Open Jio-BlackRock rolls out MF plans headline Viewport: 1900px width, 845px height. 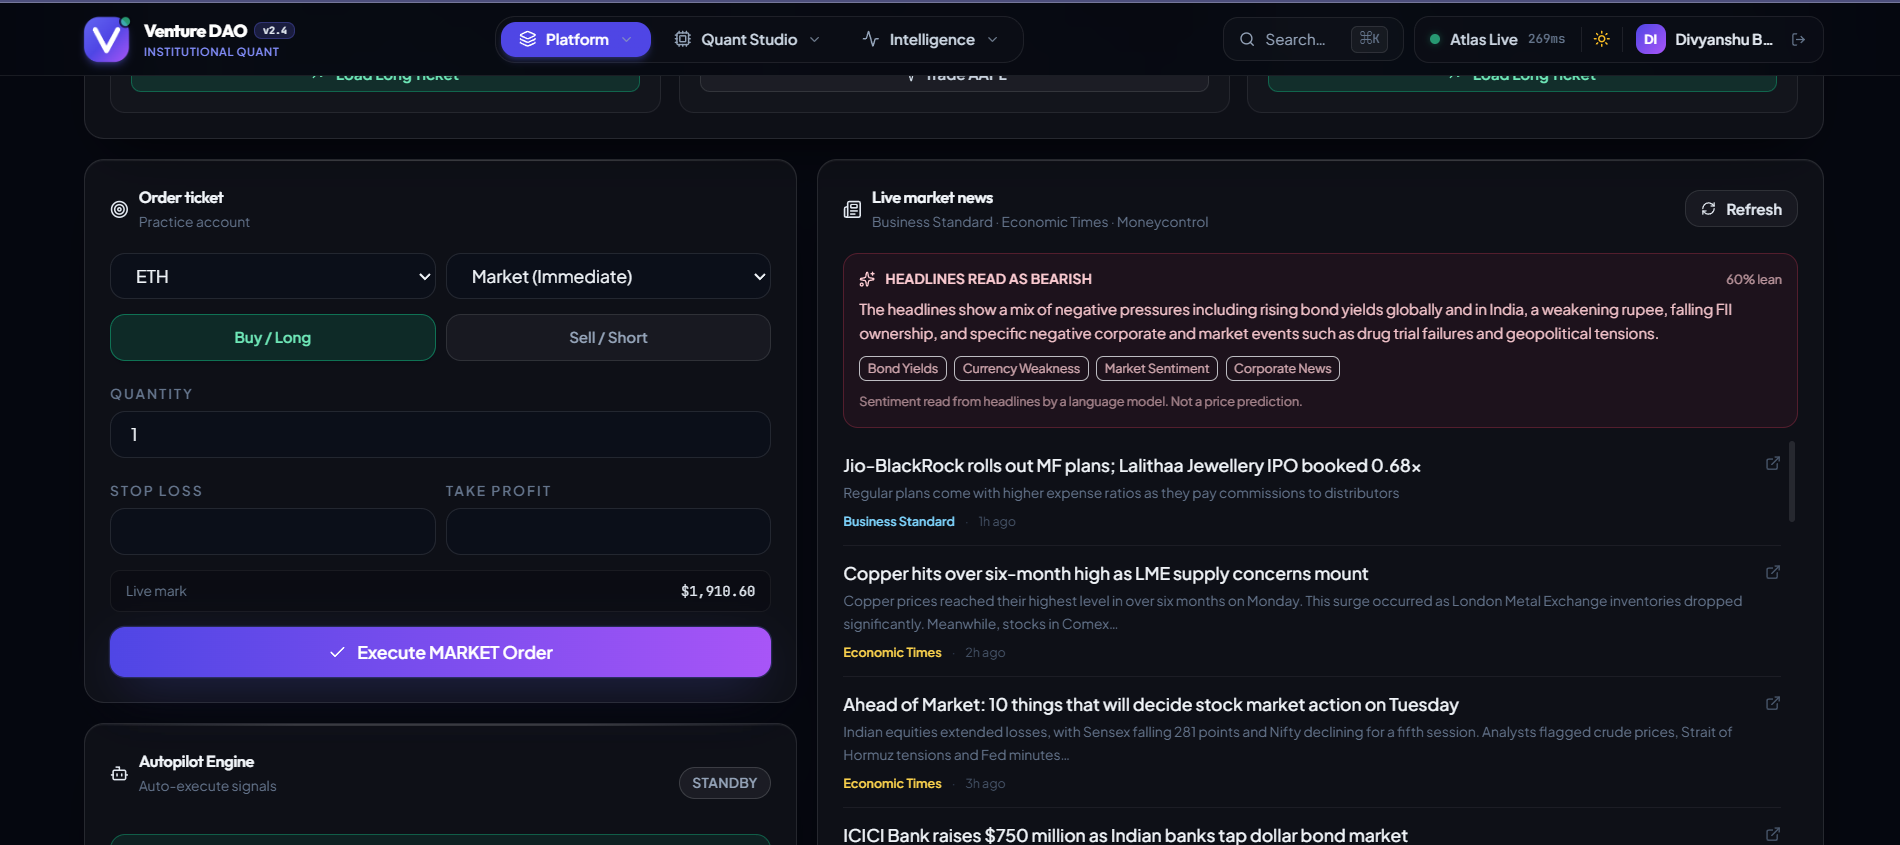tap(1132, 466)
